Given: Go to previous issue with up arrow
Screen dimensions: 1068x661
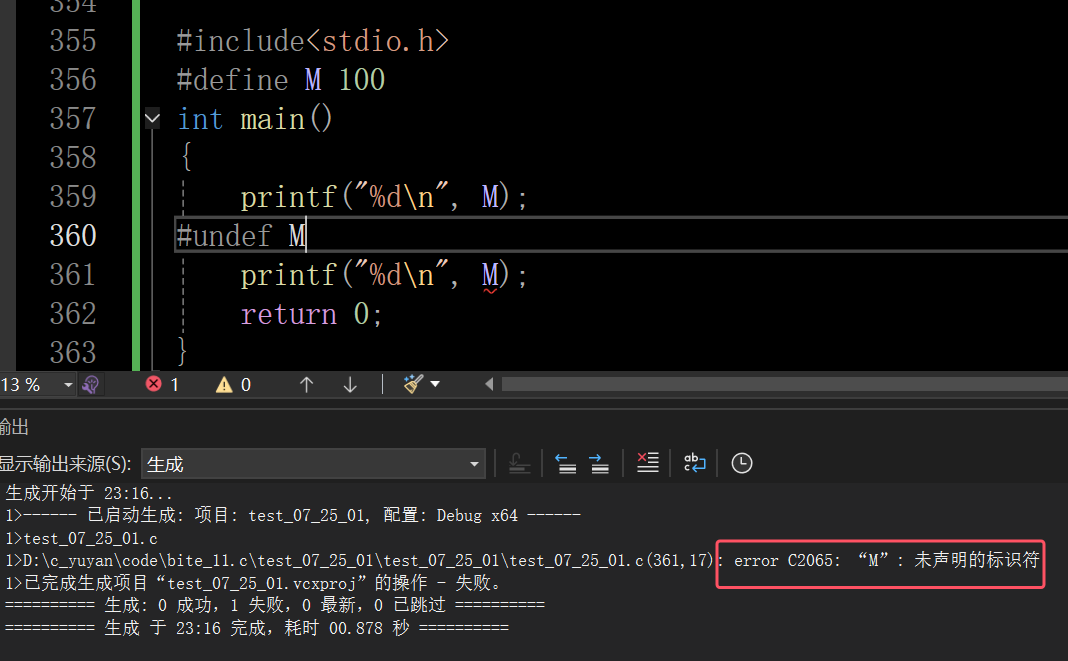Looking at the screenshot, I should click(307, 385).
